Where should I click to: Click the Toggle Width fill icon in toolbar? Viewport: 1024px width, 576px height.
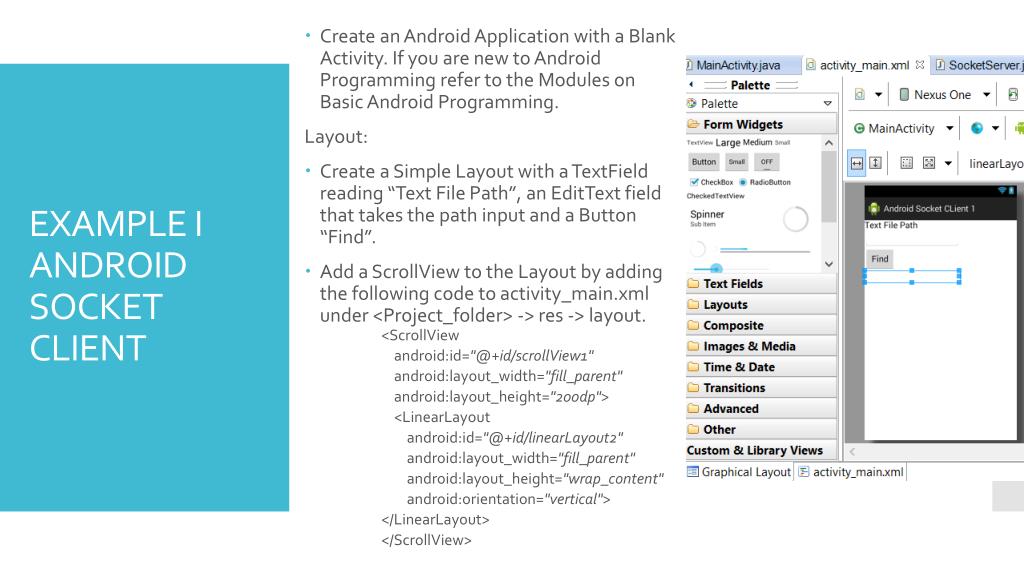856,162
